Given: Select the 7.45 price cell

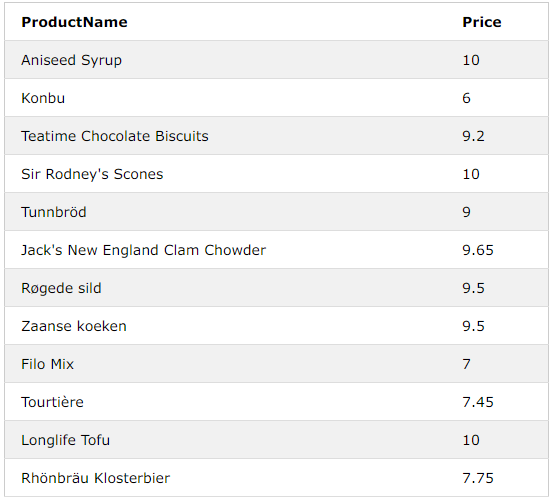Looking at the screenshot, I should click(478, 402).
